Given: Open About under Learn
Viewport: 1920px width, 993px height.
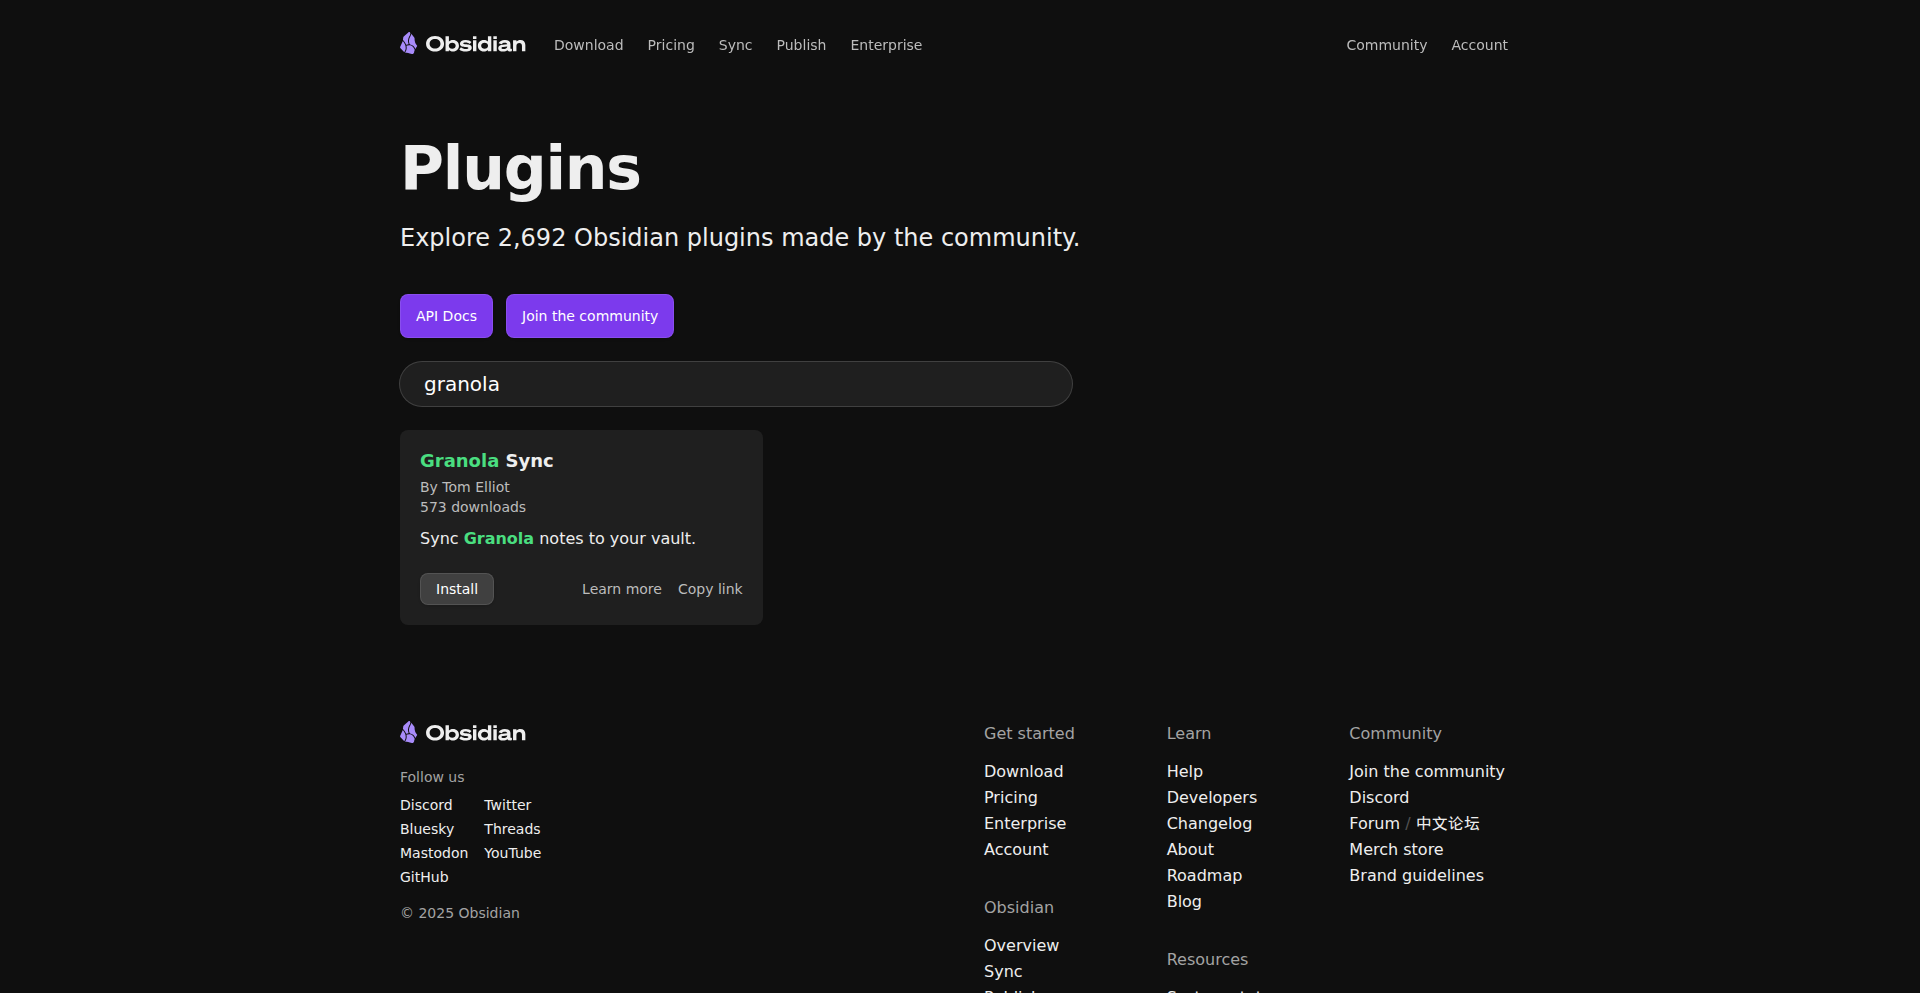Looking at the screenshot, I should tap(1190, 849).
